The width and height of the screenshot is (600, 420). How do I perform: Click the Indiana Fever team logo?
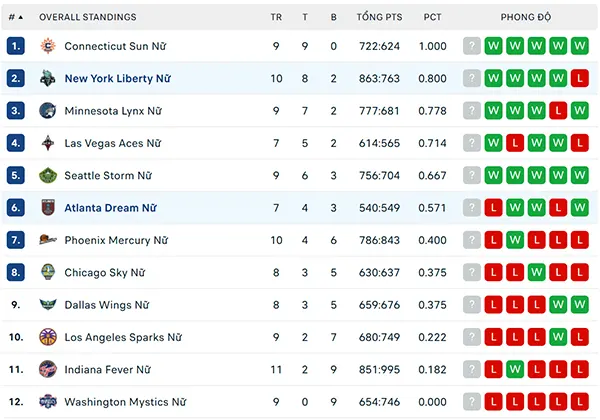tap(48, 370)
